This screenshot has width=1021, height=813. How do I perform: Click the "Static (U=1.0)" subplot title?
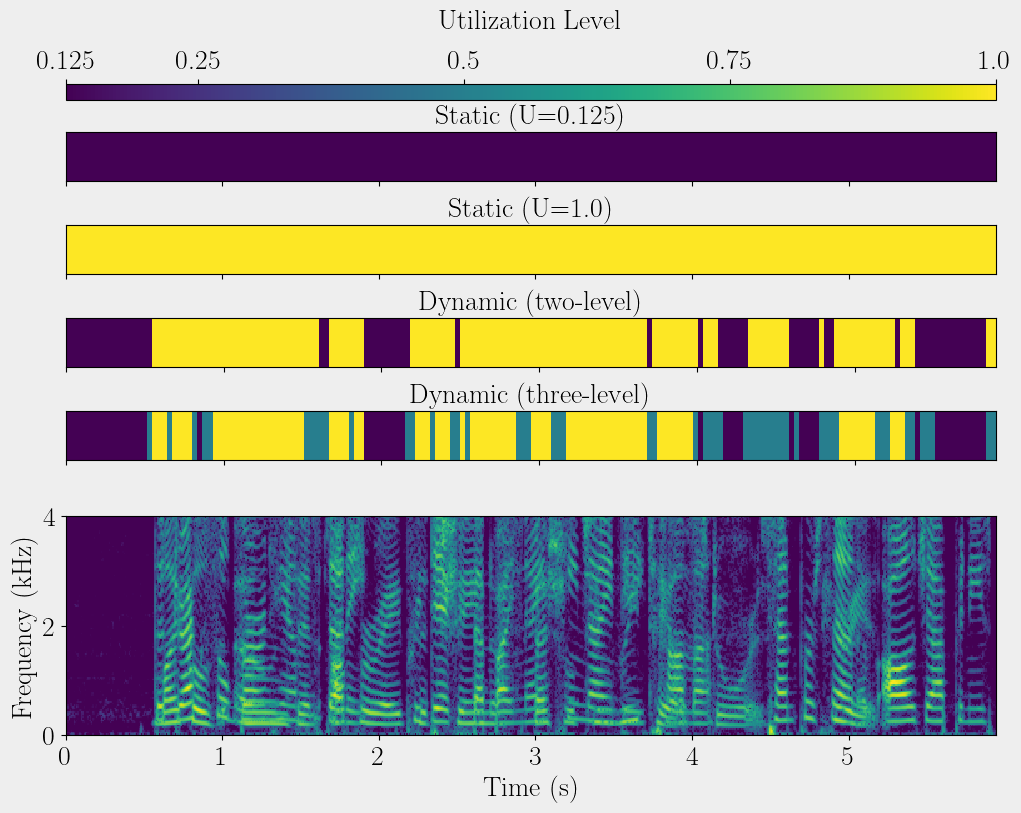529,209
